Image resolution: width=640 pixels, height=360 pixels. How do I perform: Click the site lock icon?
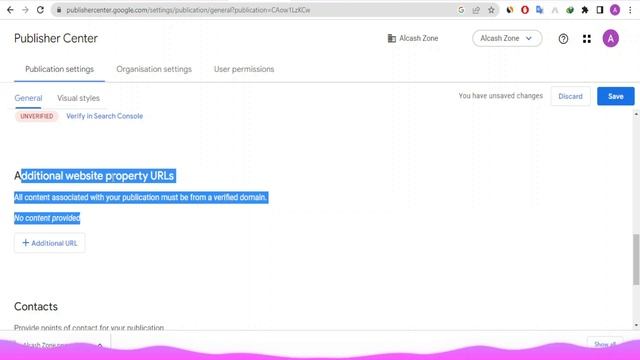point(59,10)
